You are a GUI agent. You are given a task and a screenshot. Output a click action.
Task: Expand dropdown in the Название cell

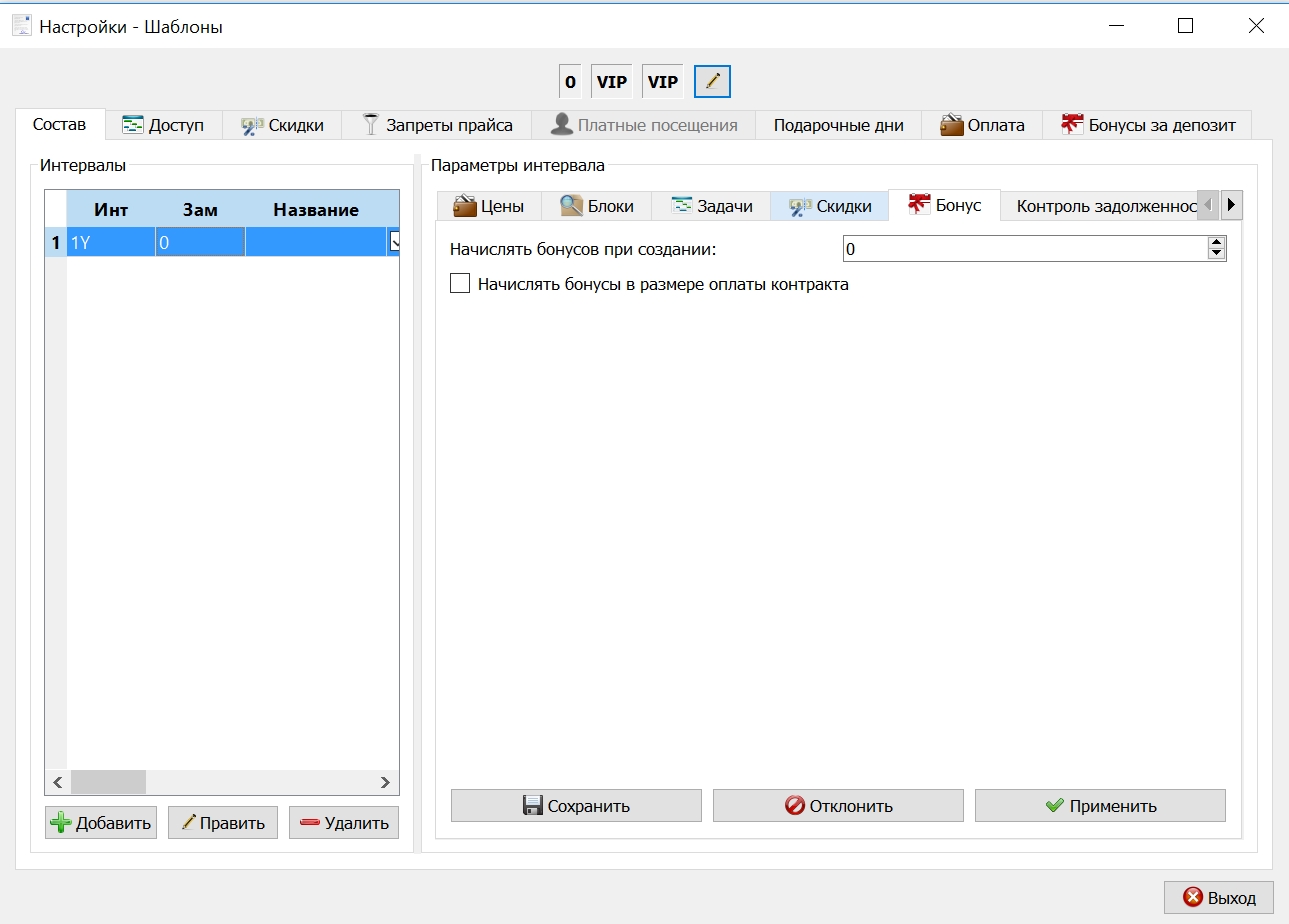pos(393,241)
